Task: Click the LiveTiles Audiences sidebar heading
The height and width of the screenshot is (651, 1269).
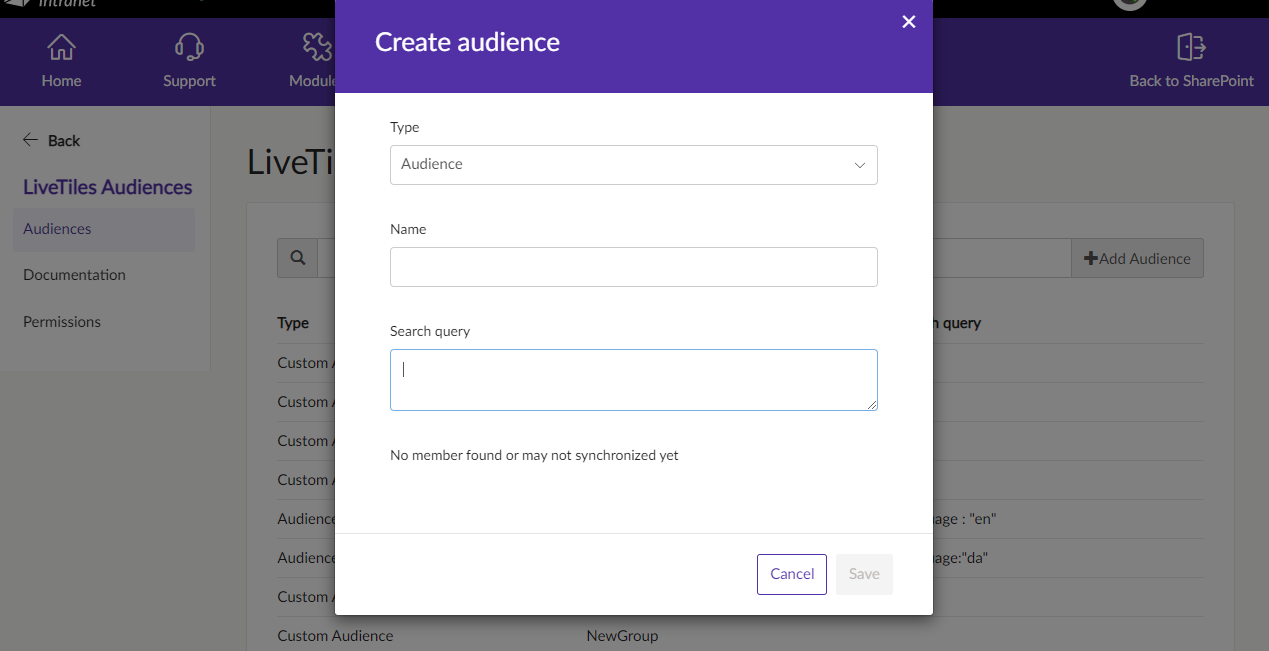Action: (107, 187)
